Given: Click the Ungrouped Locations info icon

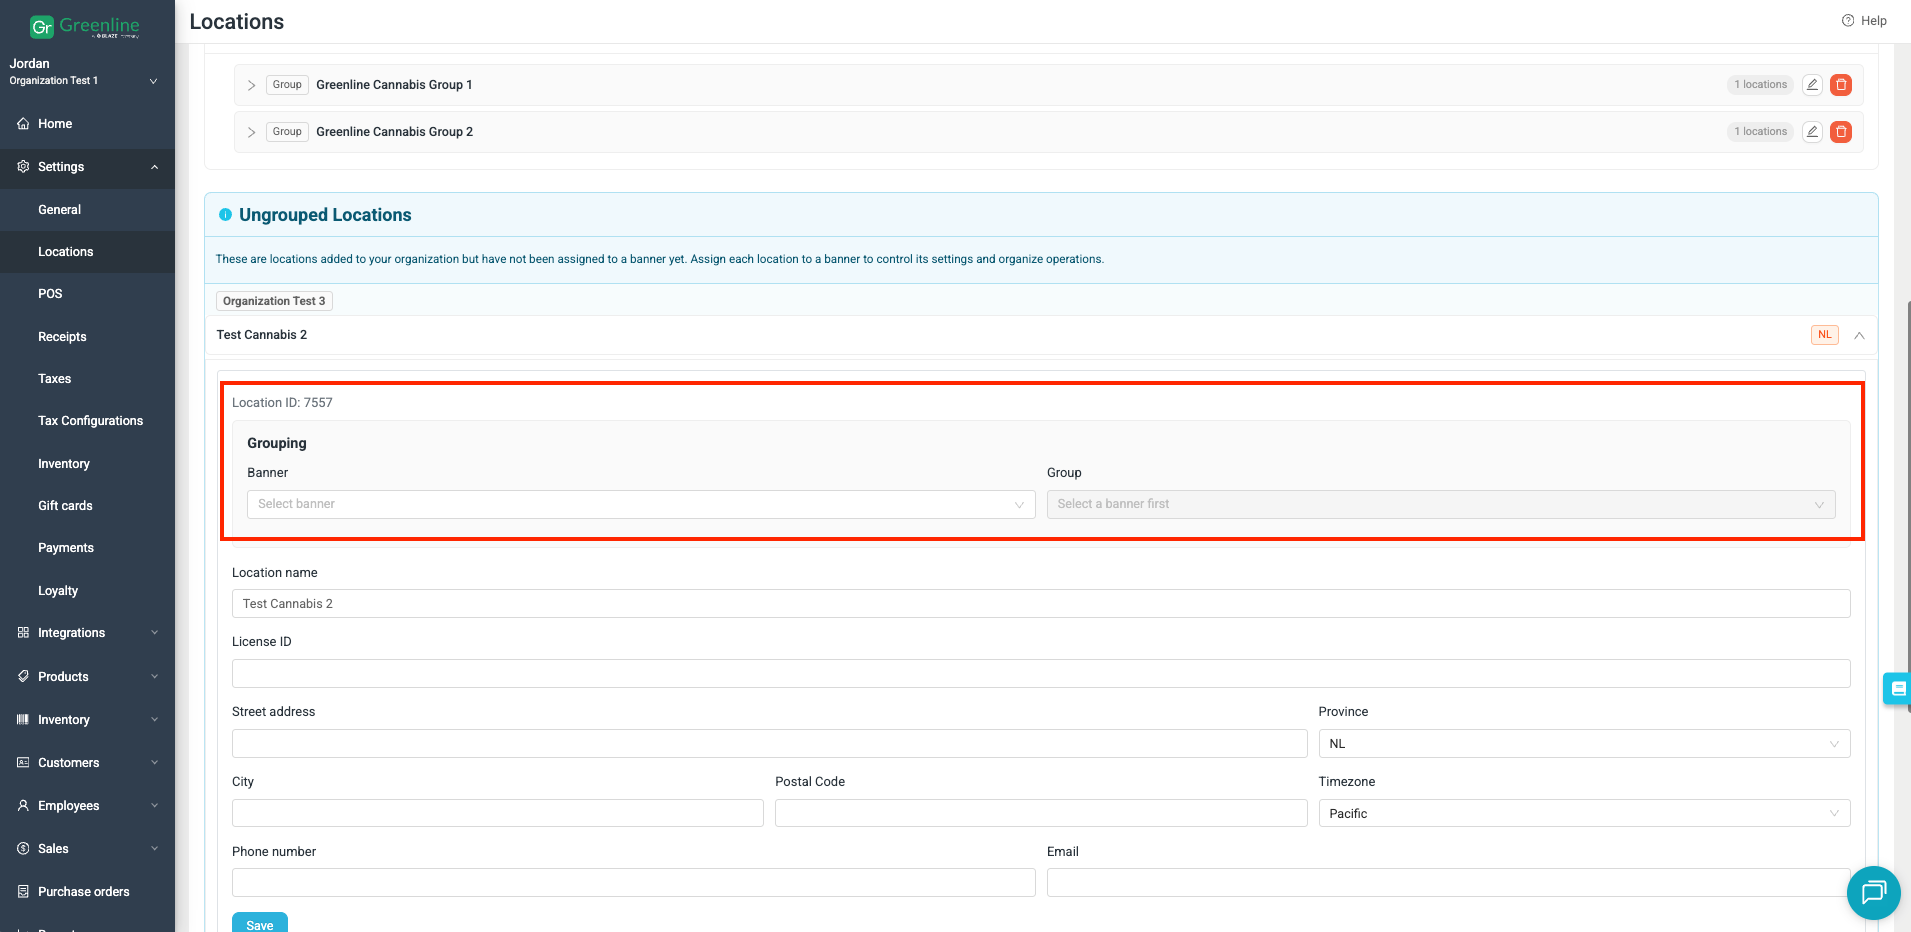Looking at the screenshot, I should coord(225,215).
